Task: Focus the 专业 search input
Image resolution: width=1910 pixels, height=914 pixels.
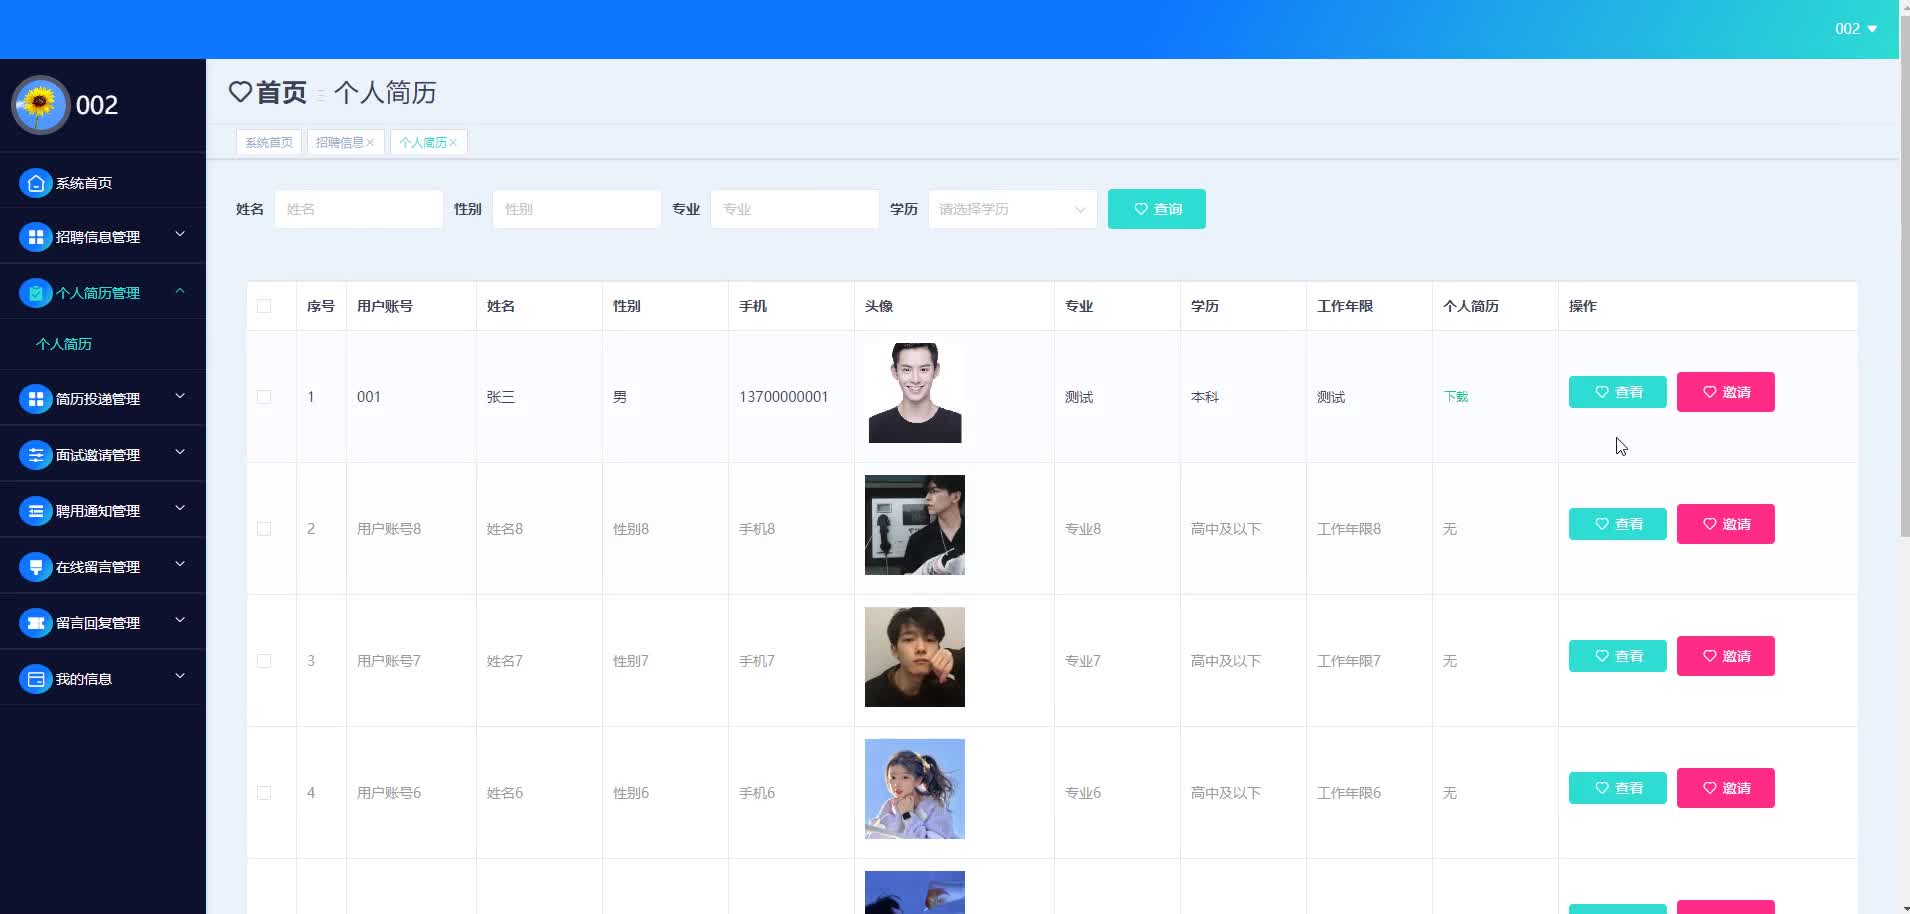Action: (794, 209)
